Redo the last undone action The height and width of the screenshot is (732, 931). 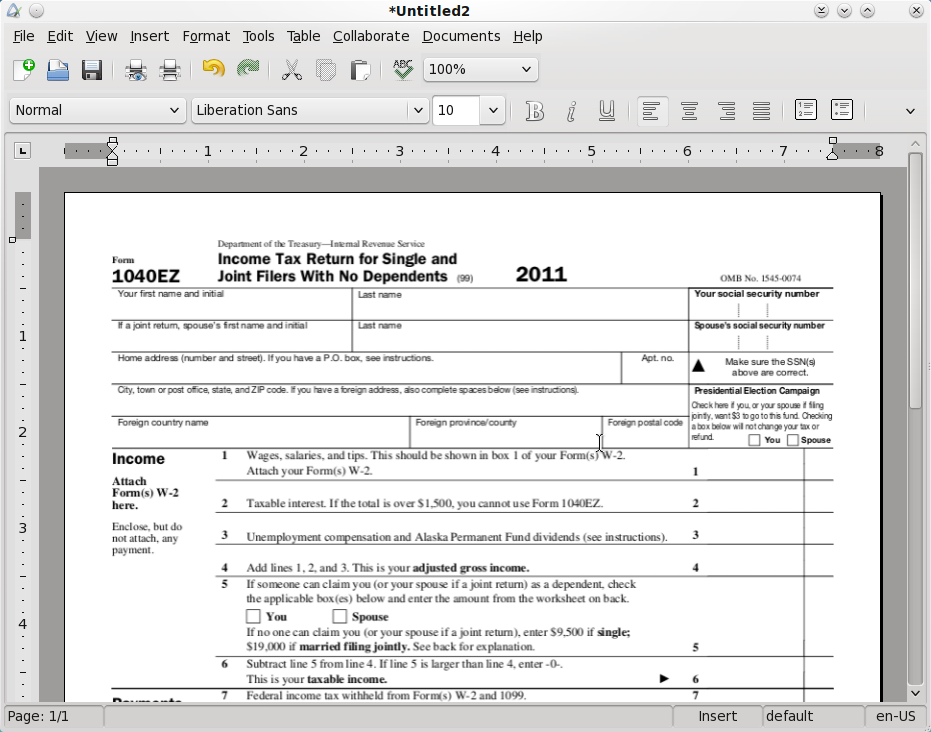click(x=248, y=69)
